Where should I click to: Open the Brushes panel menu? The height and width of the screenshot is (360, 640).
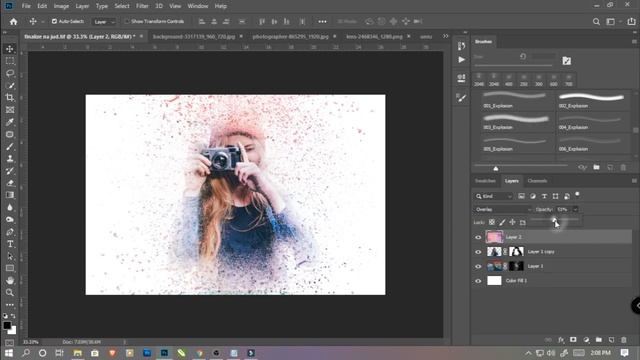click(634, 42)
